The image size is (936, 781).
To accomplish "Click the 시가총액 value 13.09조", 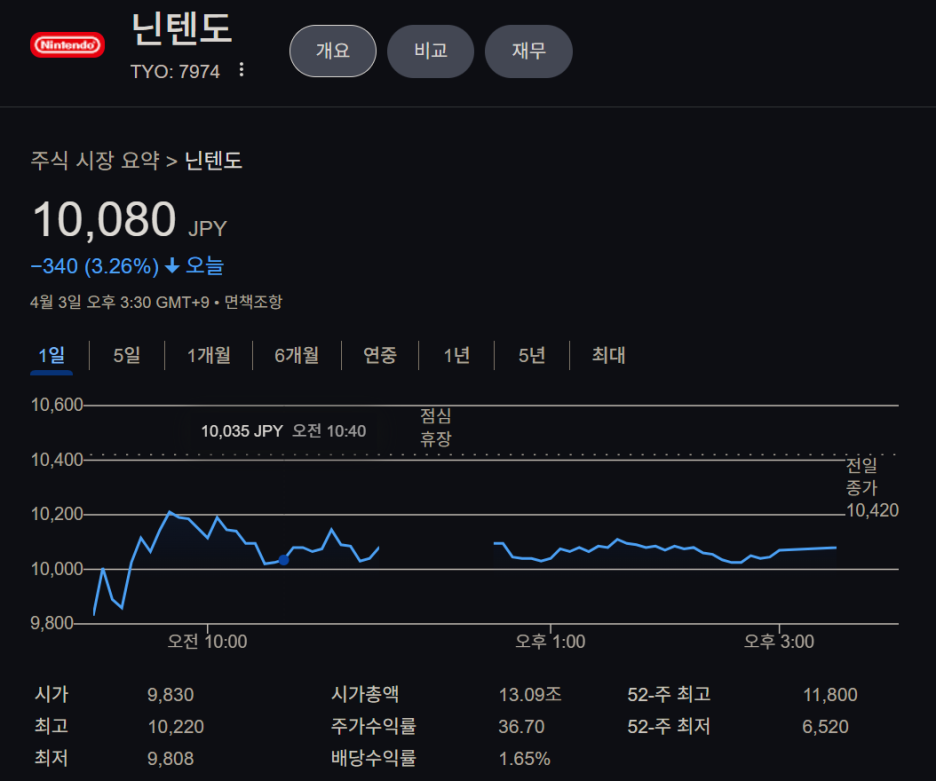I will 529,694.
